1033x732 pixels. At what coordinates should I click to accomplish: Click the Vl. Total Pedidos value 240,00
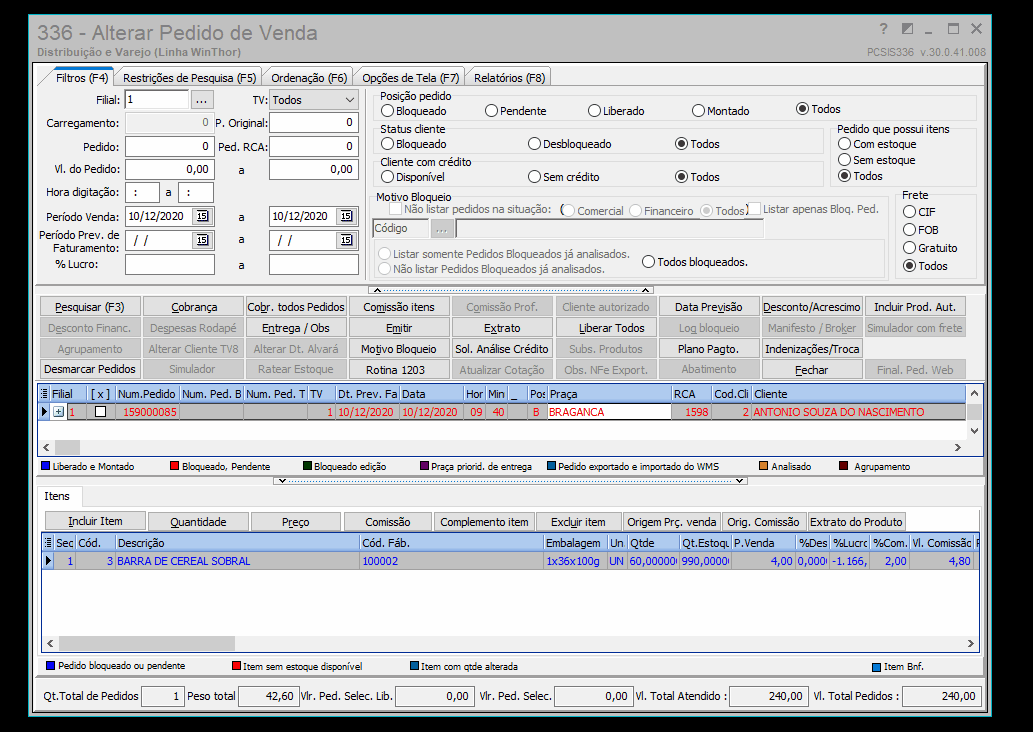[x=941, y=696]
